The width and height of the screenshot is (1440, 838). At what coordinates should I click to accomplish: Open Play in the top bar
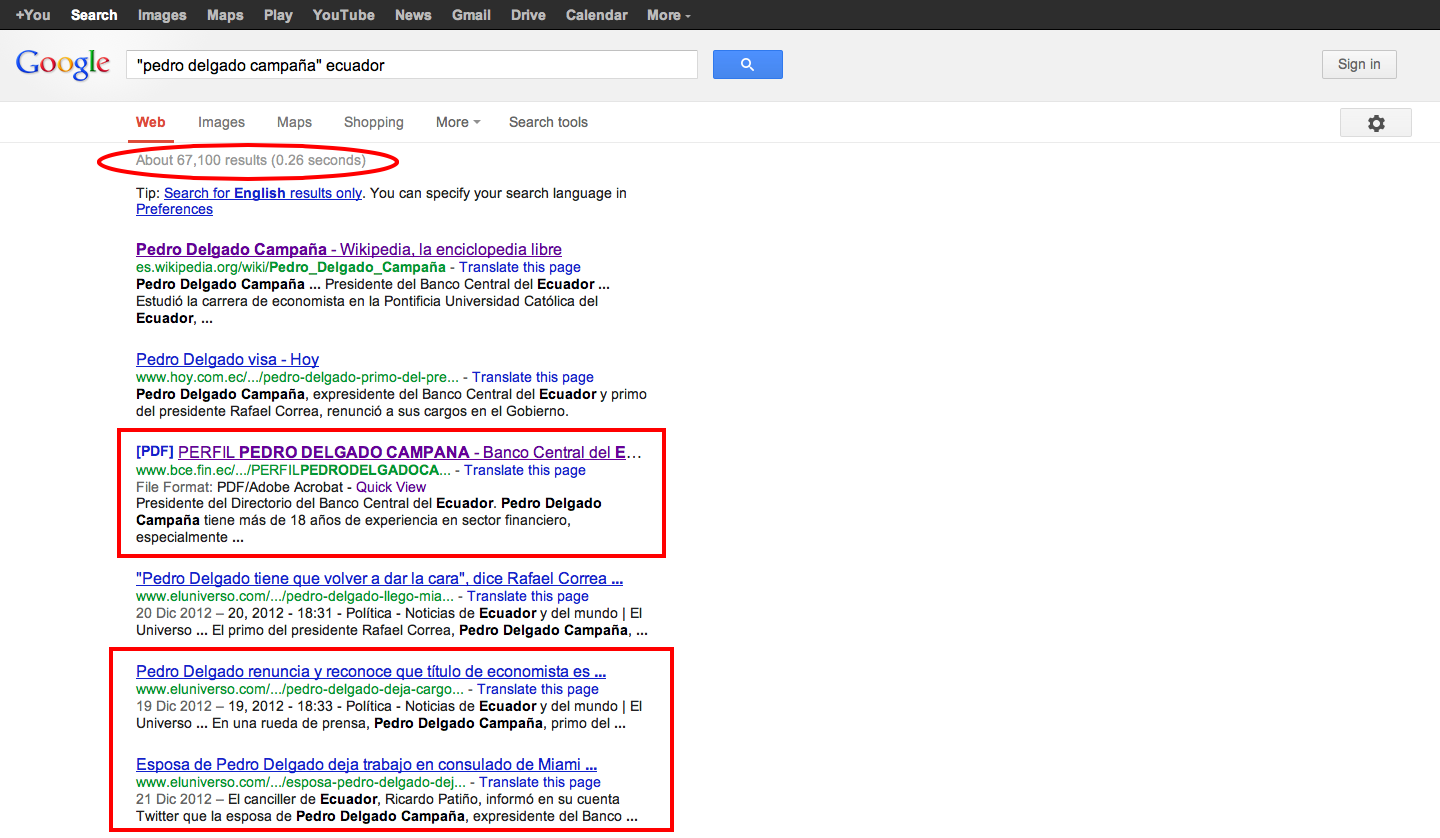(x=278, y=15)
